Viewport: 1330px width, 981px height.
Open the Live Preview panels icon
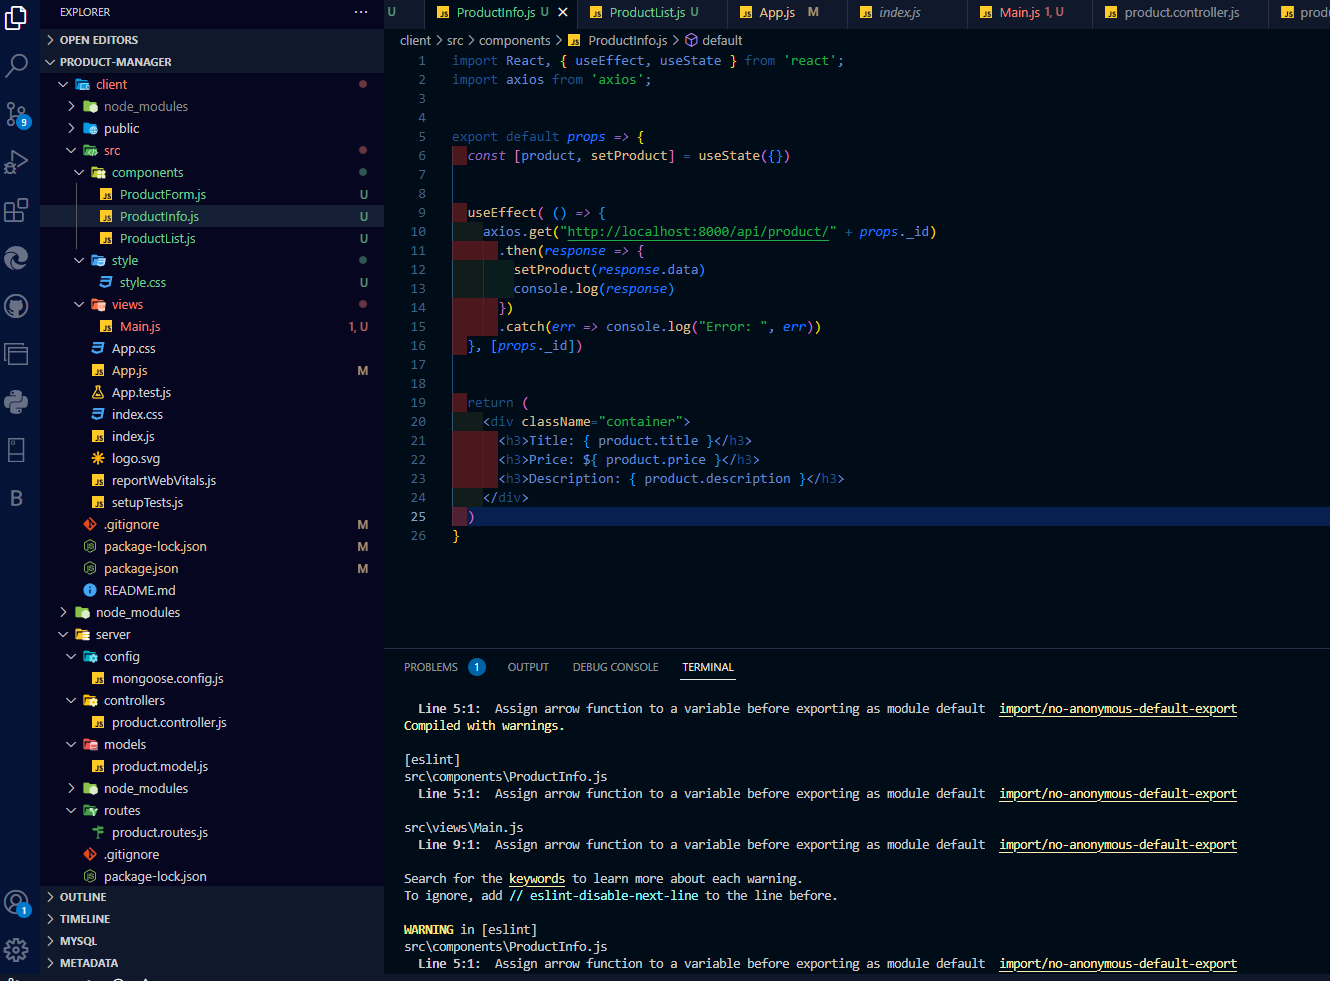(x=16, y=354)
